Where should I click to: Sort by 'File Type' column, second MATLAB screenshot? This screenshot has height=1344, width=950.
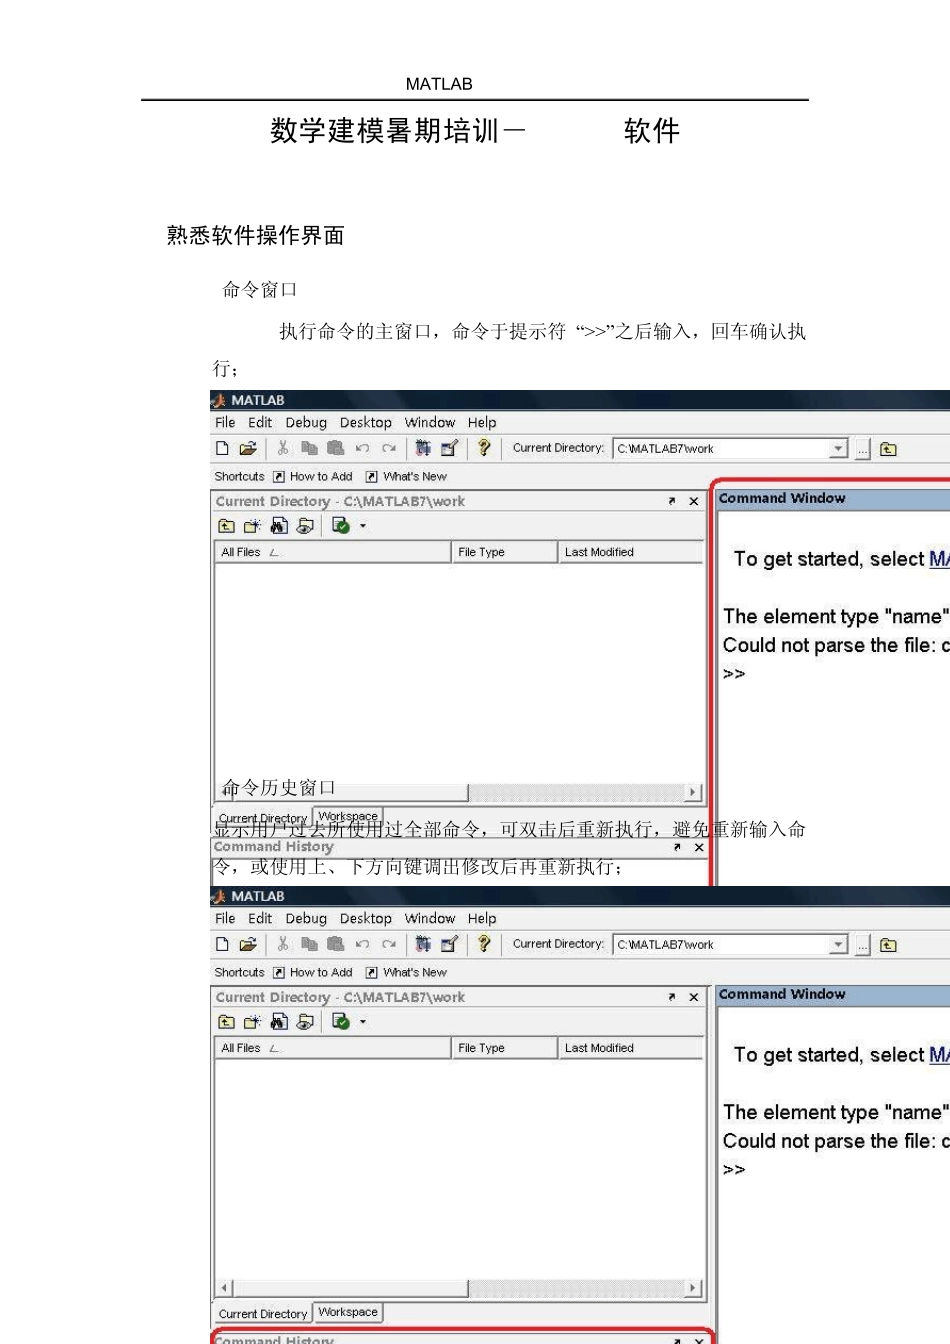(x=504, y=1048)
